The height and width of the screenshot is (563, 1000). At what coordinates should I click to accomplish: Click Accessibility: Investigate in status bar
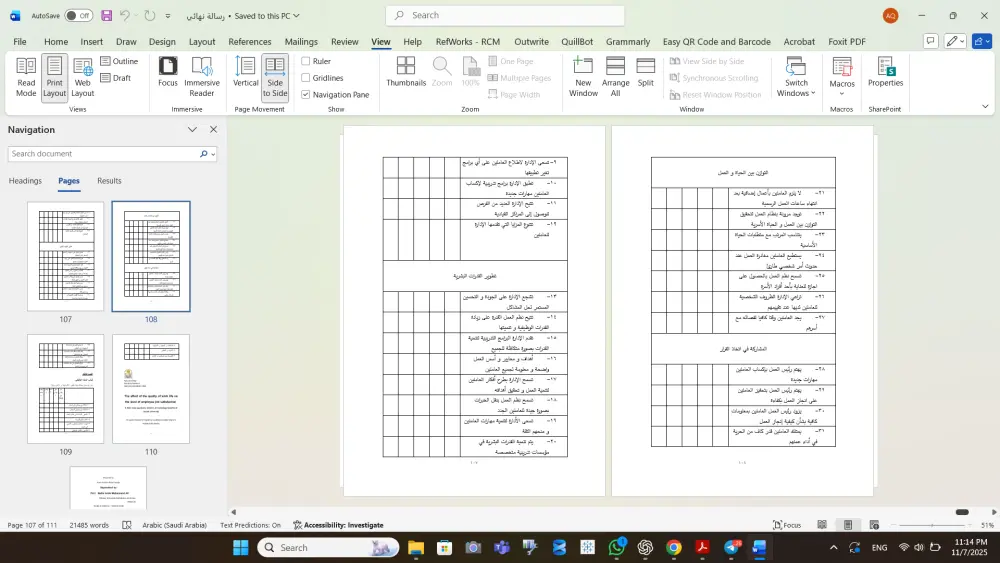pyautogui.click(x=338, y=525)
